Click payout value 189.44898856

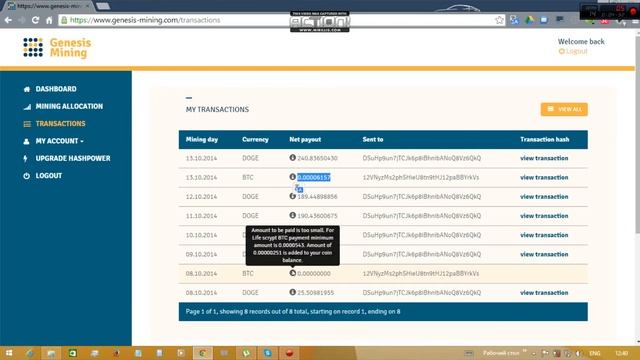pos(317,197)
